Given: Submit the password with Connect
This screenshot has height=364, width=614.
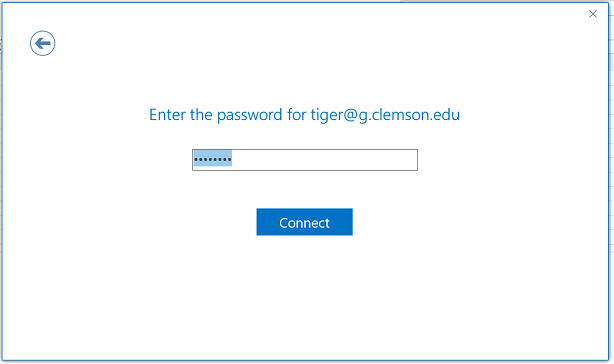Looking at the screenshot, I should (x=304, y=222).
